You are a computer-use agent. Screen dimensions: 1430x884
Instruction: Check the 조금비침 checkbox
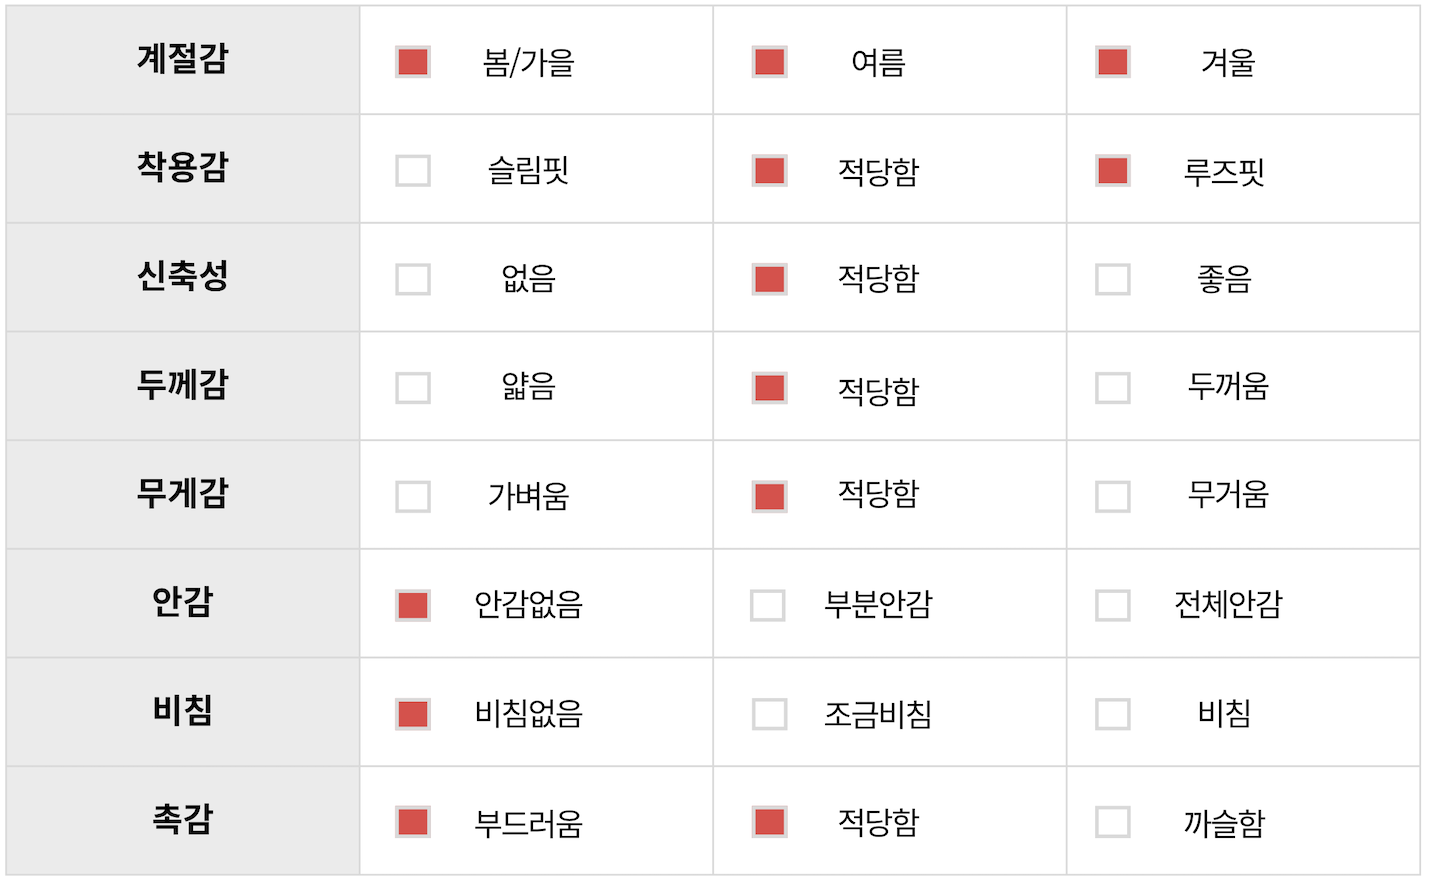(769, 714)
